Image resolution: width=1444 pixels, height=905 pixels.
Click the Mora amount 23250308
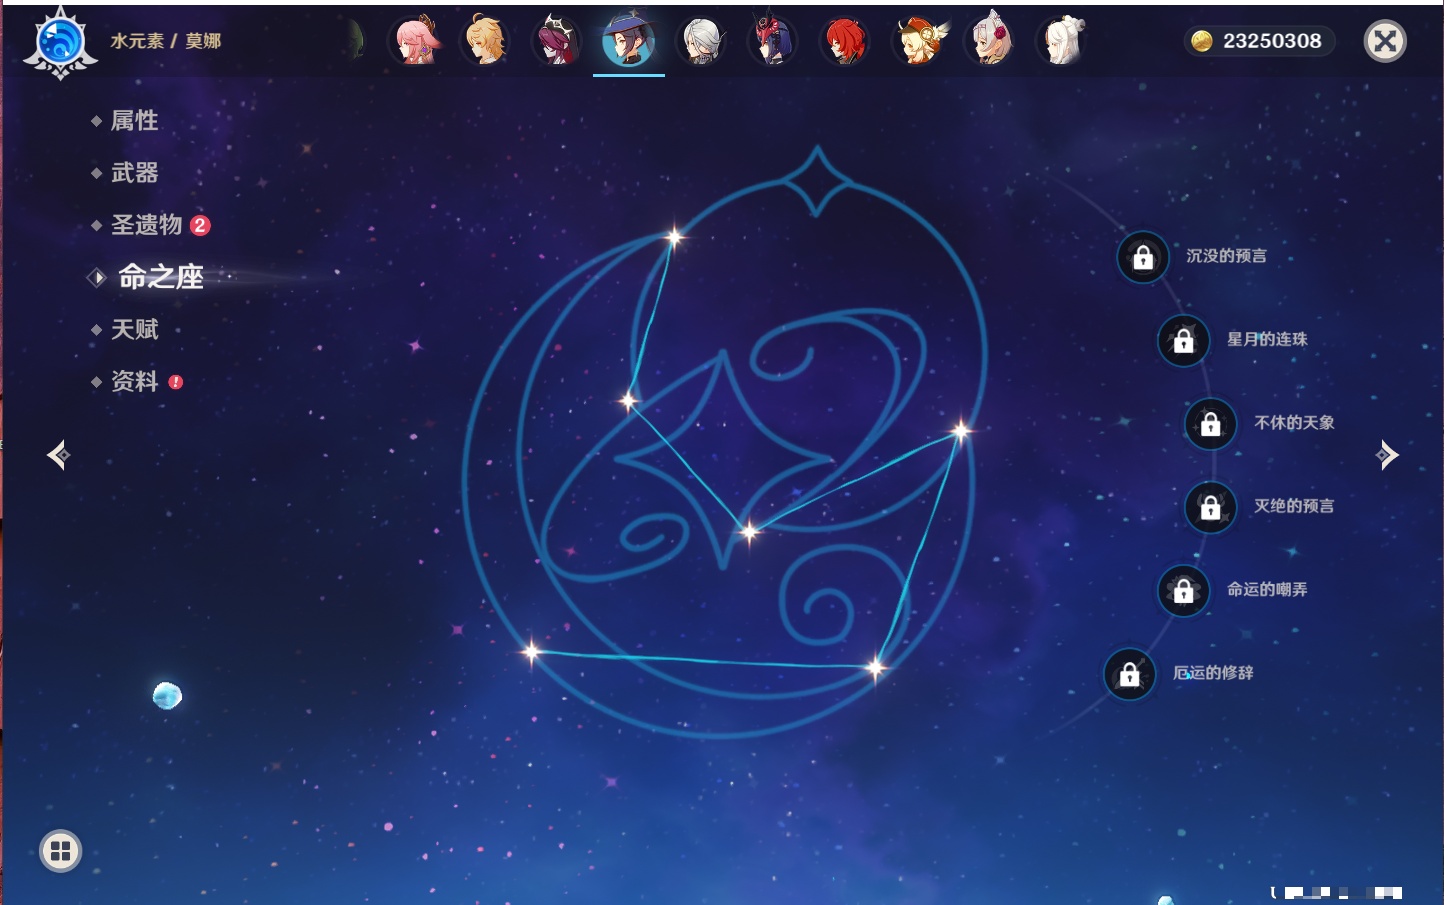tap(1272, 41)
